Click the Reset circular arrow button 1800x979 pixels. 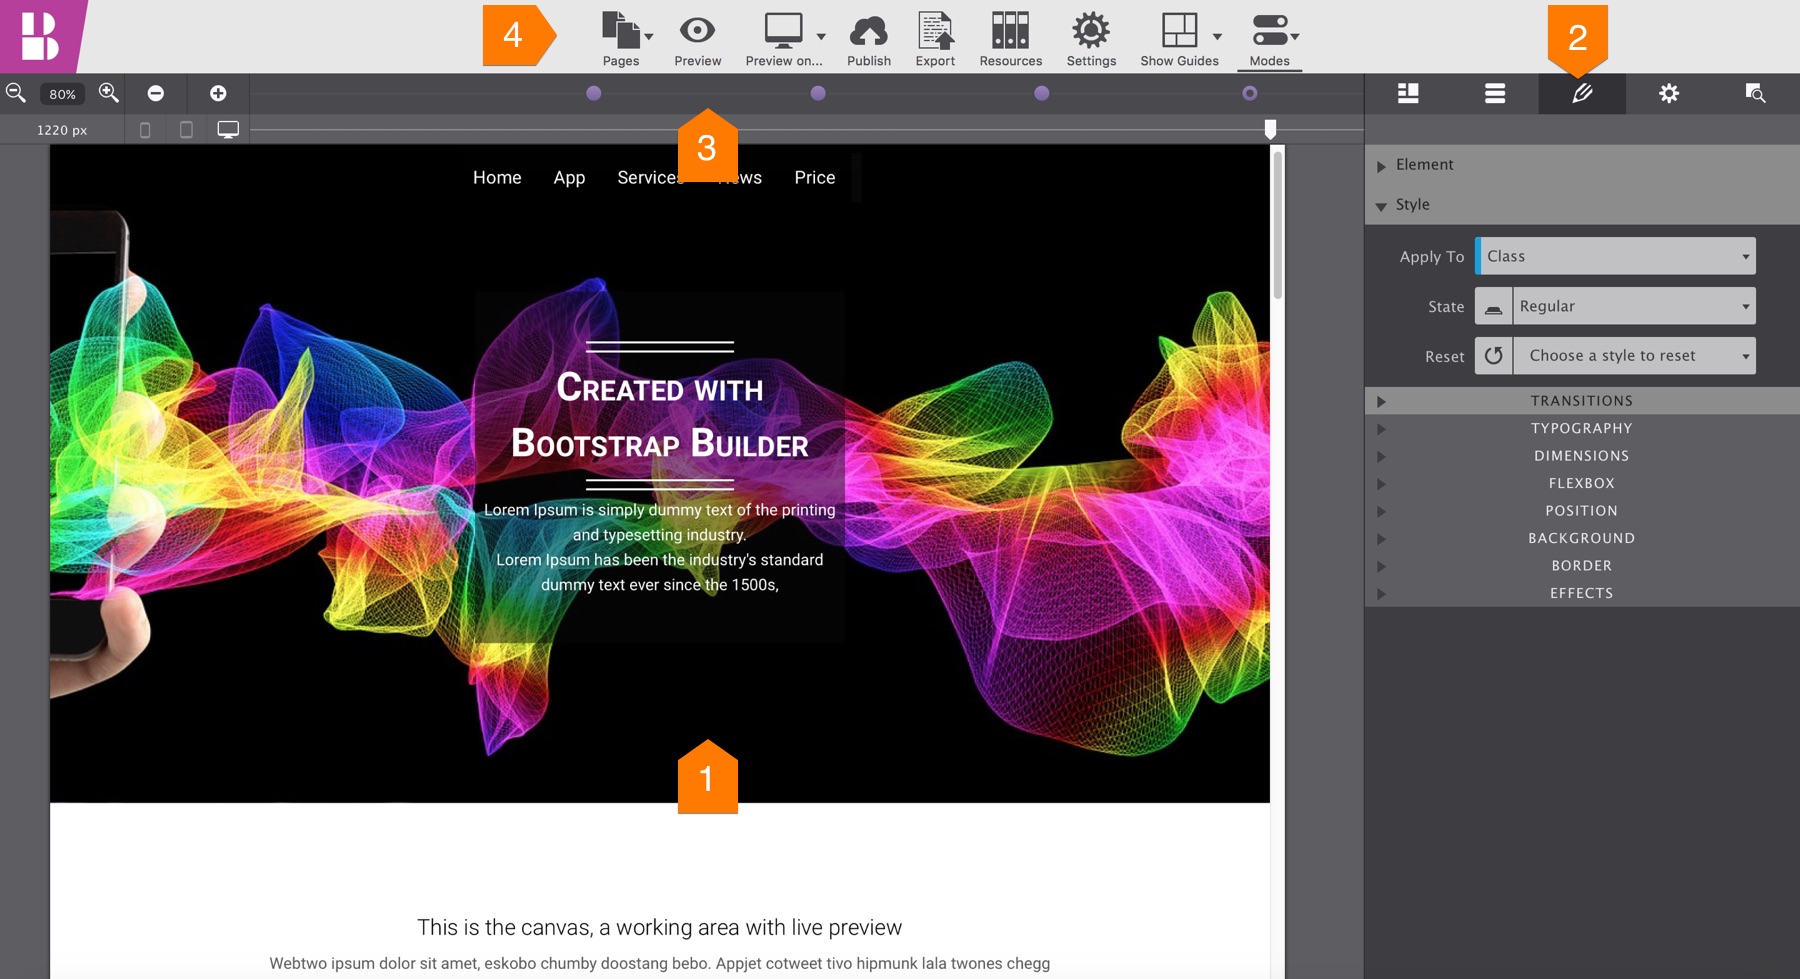tap(1493, 356)
